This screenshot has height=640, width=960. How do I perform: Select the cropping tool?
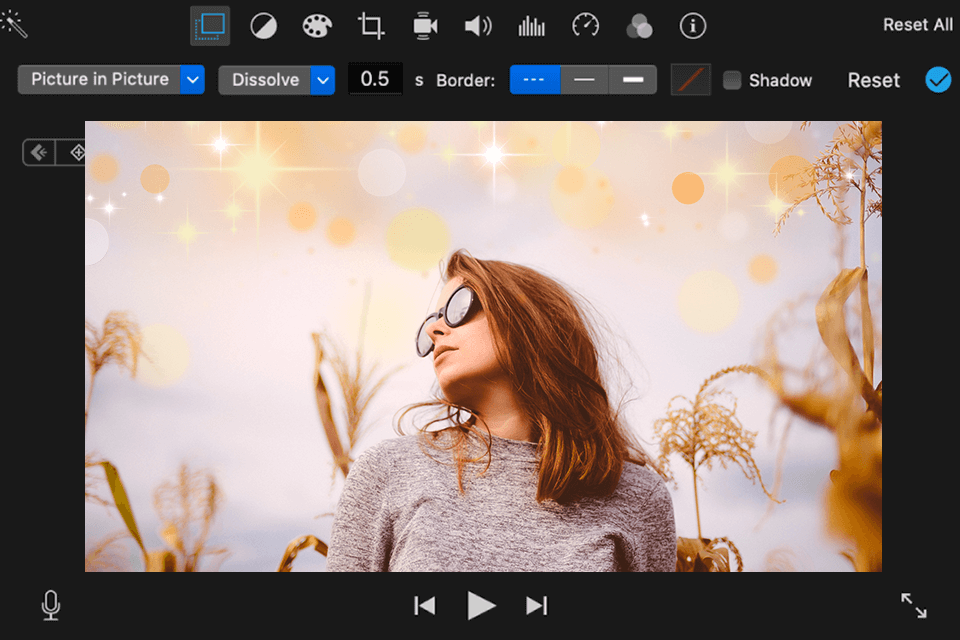370,26
